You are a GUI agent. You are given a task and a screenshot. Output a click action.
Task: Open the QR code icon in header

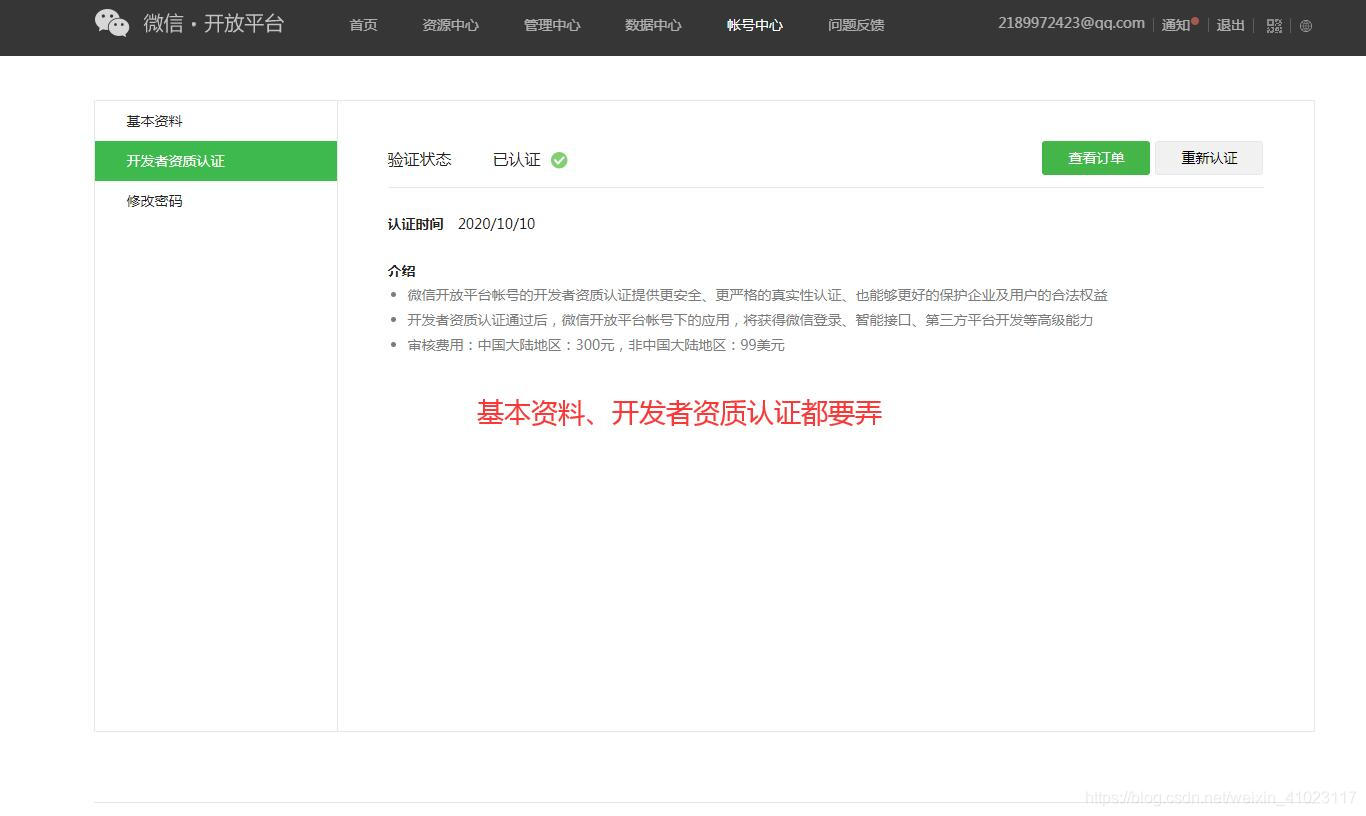click(1274, 26)
